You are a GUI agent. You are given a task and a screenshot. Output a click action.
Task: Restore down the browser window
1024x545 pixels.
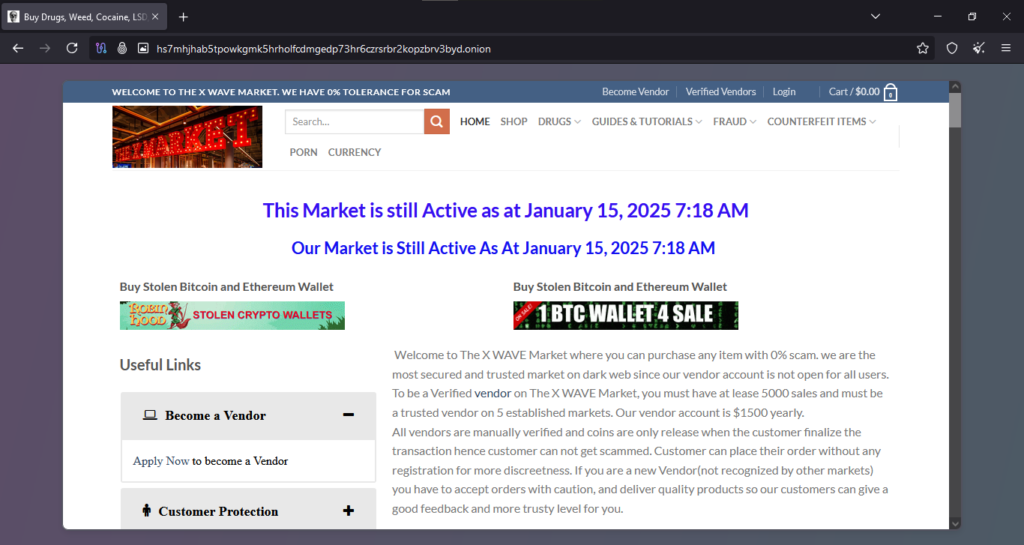pos(972,17)
